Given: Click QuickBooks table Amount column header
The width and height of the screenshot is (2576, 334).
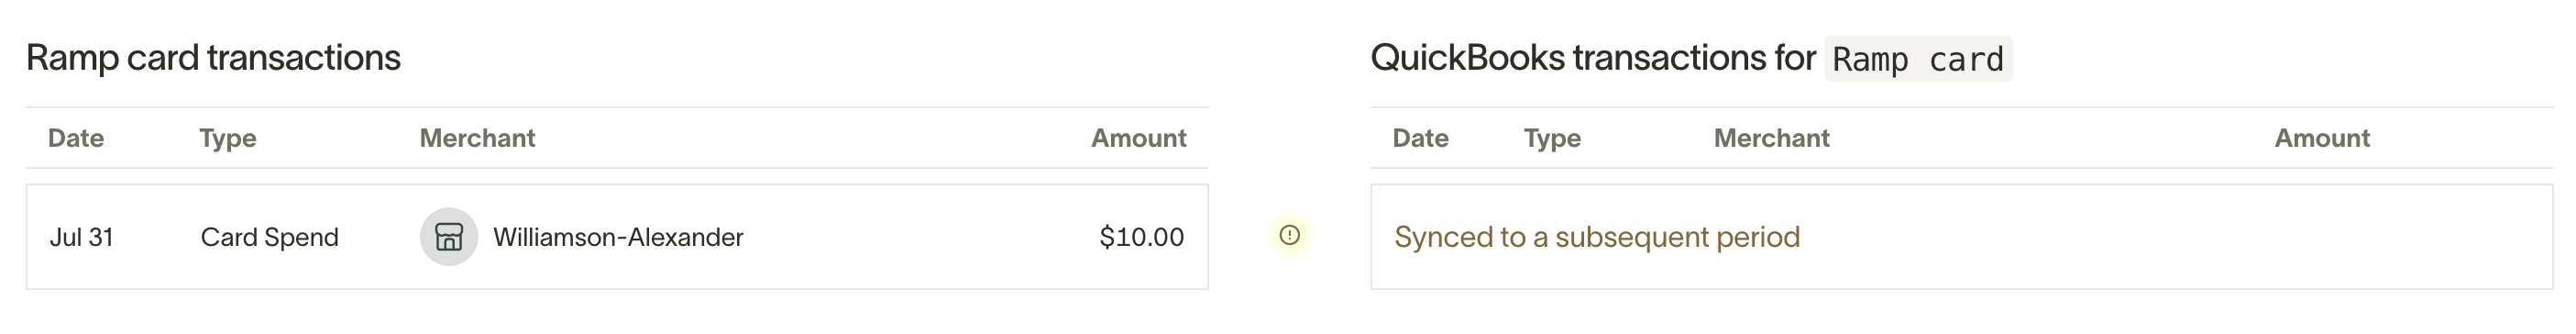Looking at the screenshot, I should (x=2322, y=138).
